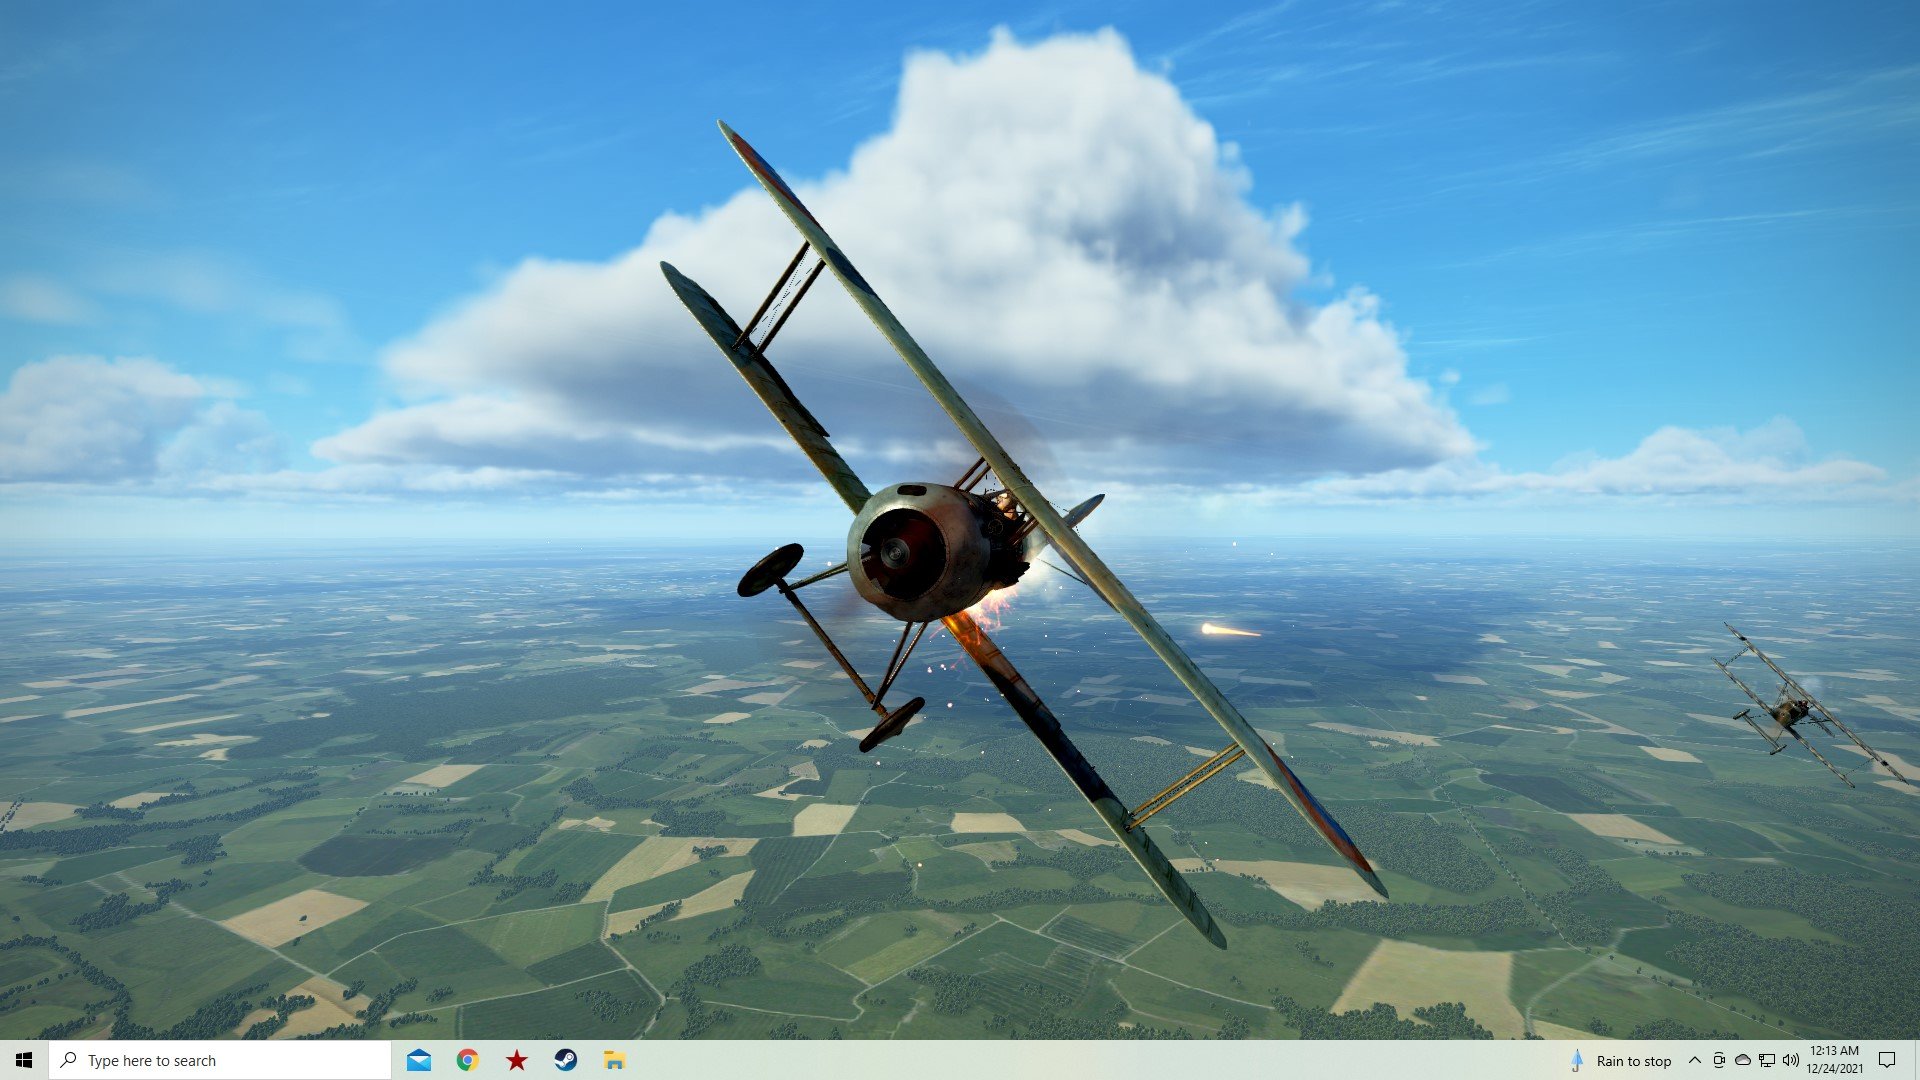Open the volume speaker control
This screenshot has height=1080, width=1920.
pos(1791,1060)
